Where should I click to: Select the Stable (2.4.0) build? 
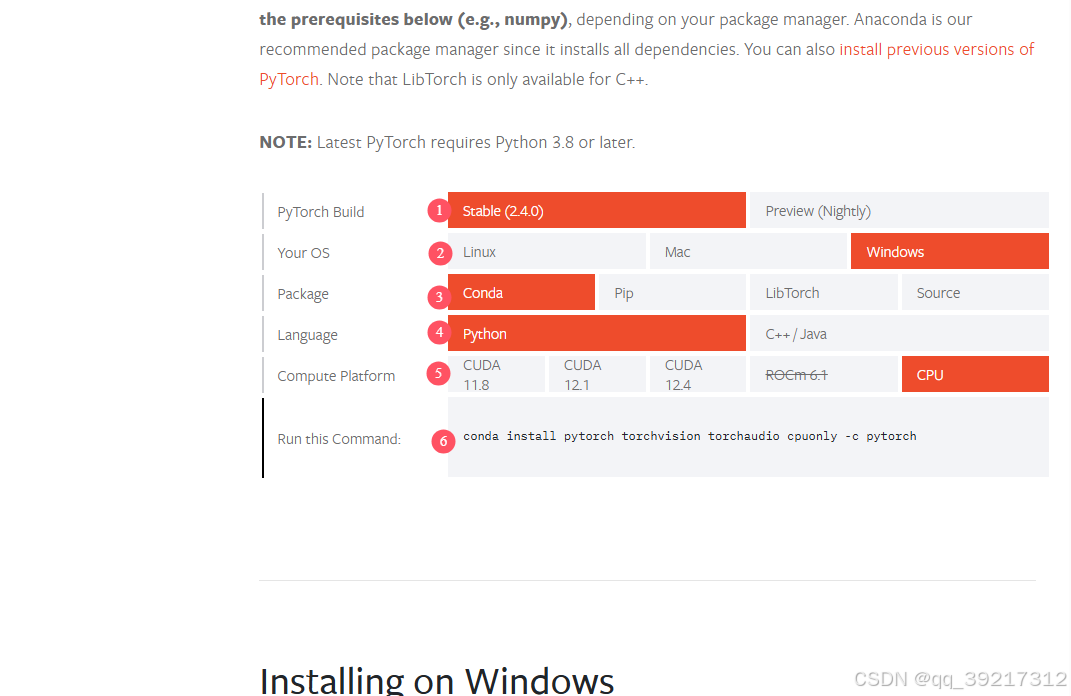coord(596,210)
